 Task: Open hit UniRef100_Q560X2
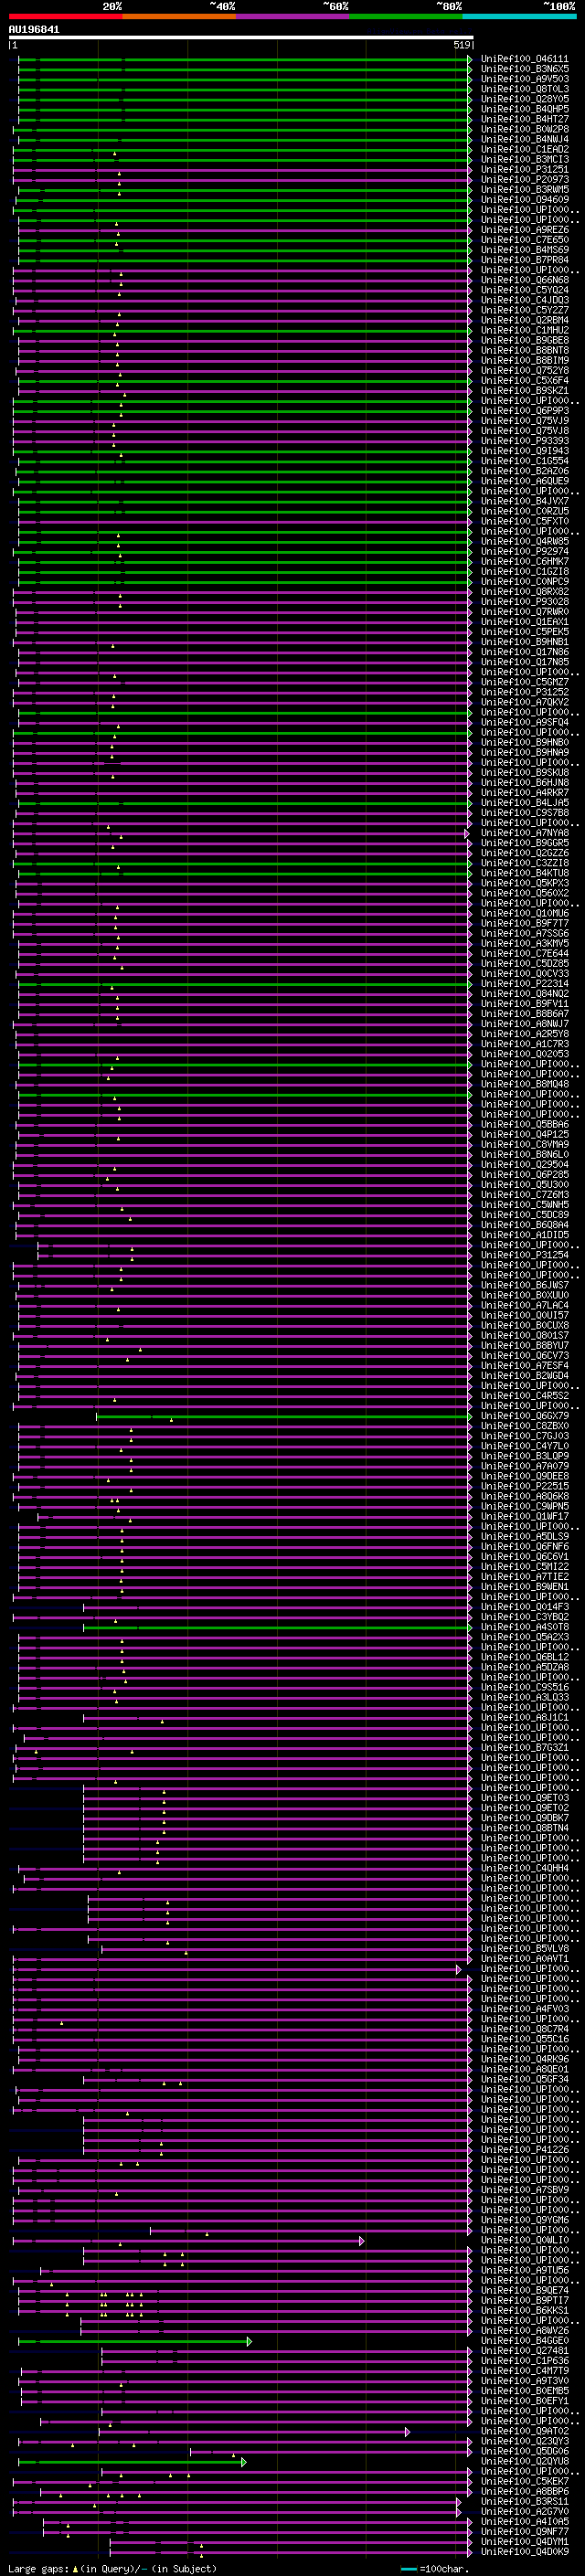pos(525,893)
